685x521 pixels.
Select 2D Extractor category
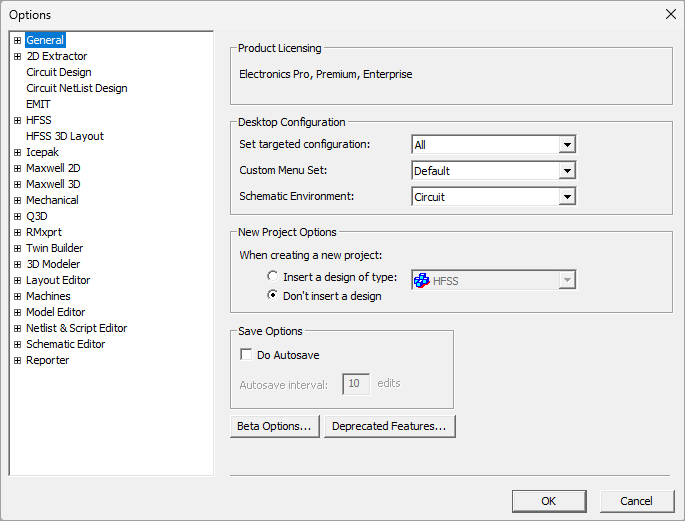coord(56,56)
